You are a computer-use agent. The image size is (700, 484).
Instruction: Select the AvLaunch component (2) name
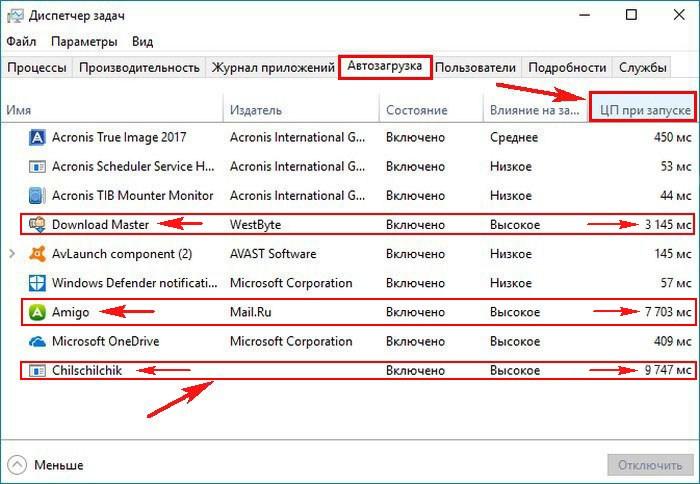pos(122,254)
